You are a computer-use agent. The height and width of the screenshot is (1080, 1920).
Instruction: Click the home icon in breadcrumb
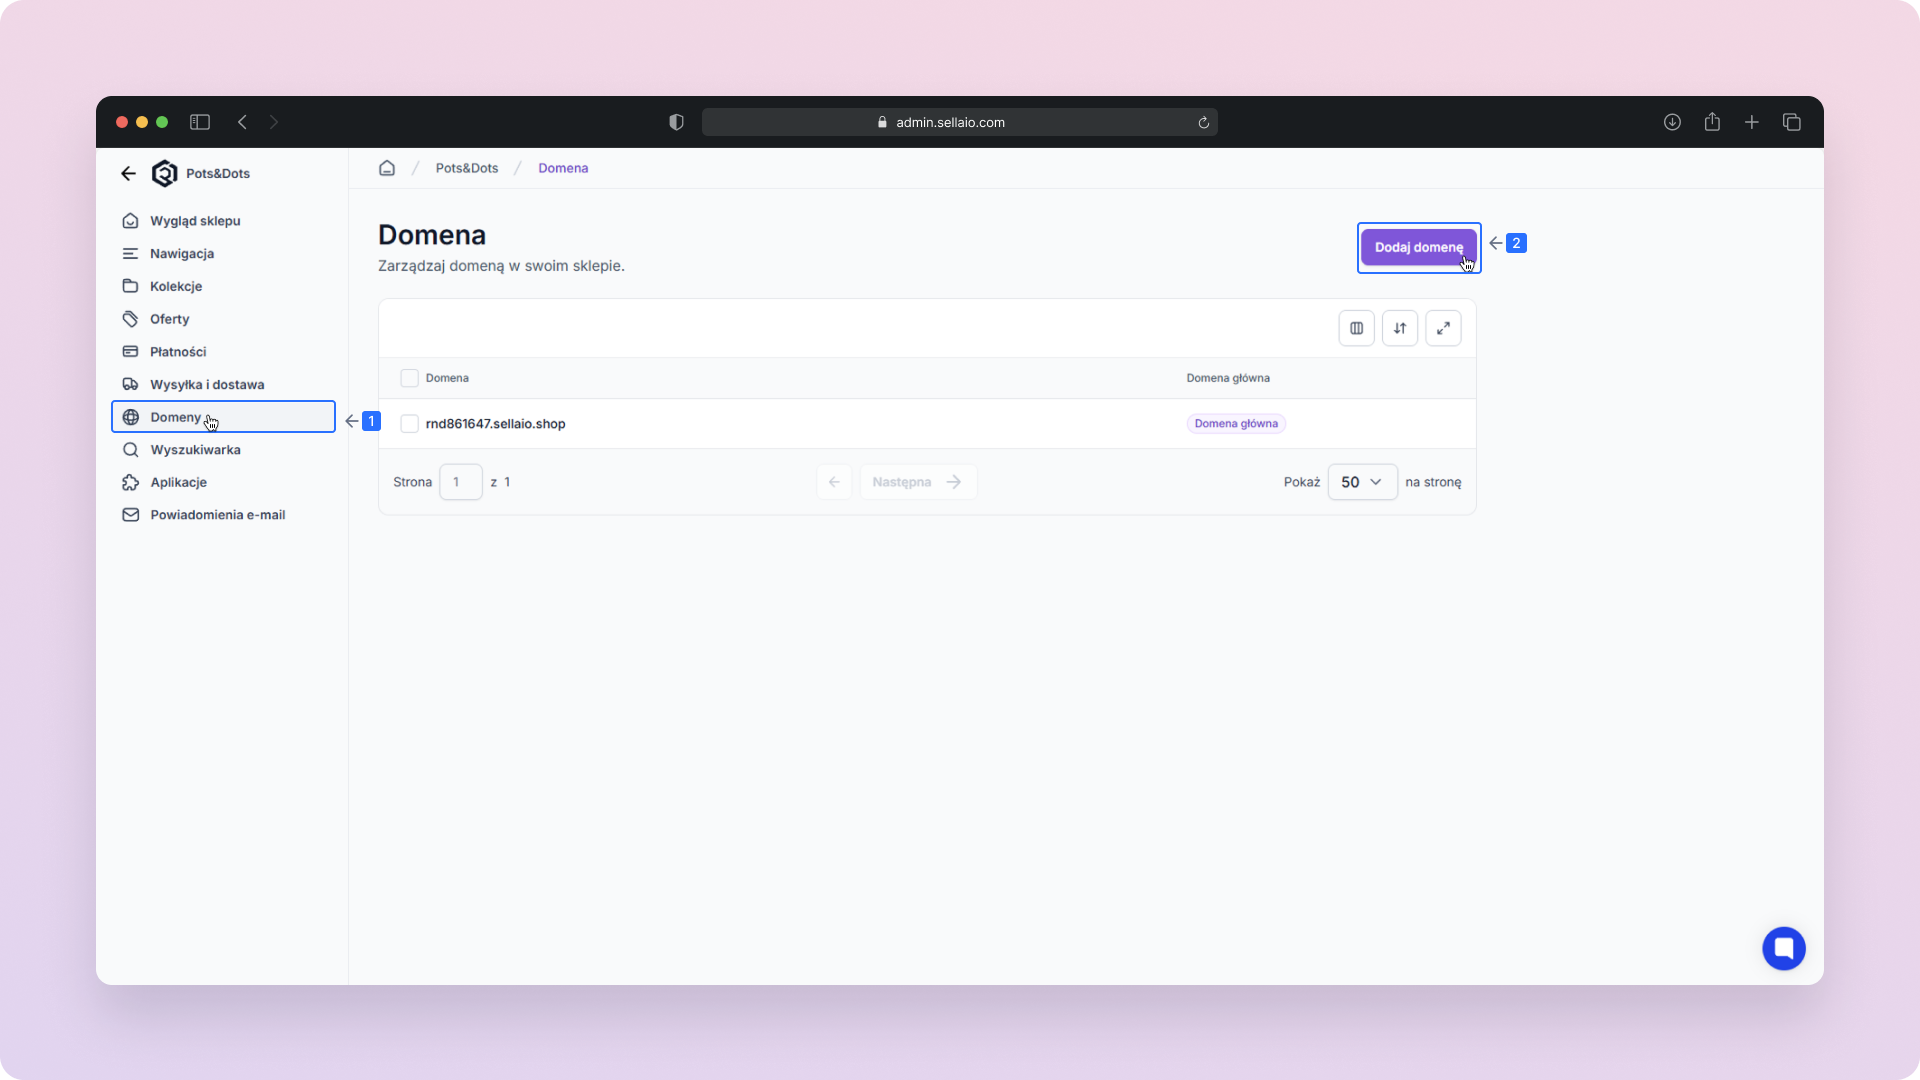click(x=387, y=168)
